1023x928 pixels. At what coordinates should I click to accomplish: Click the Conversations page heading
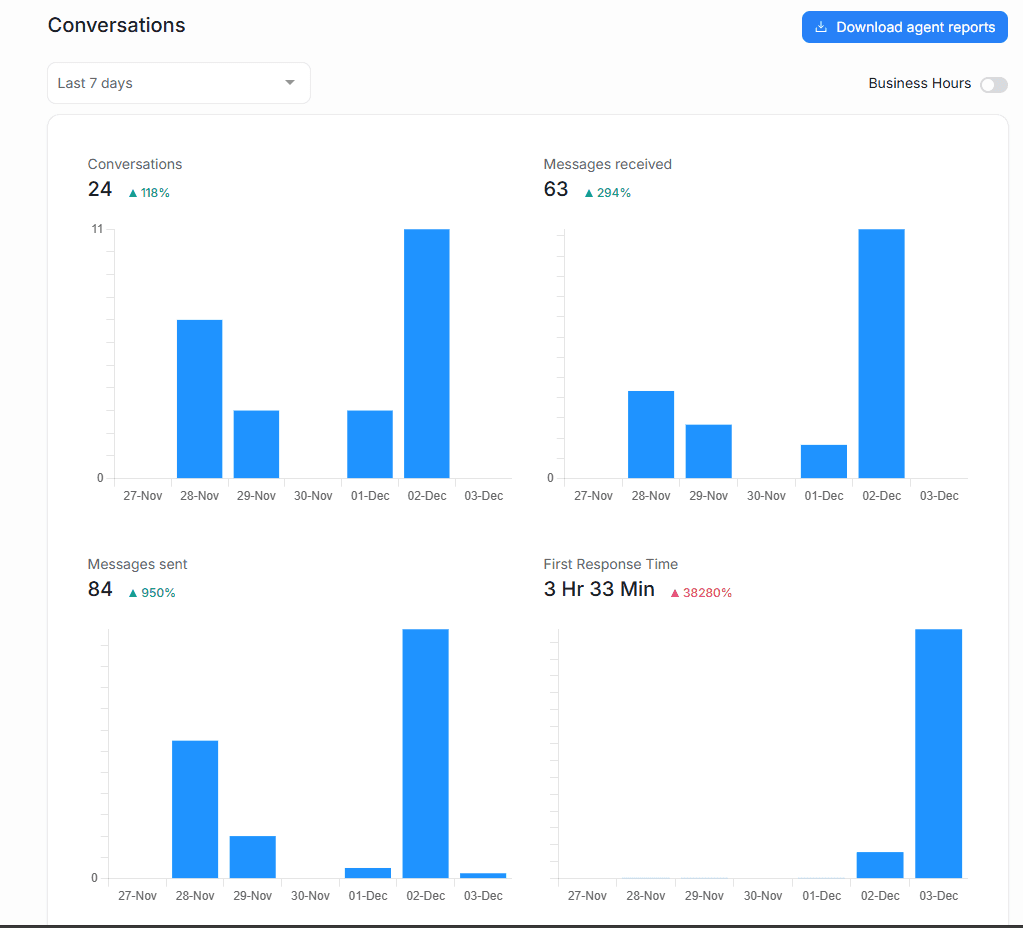[x=116, y=25]
